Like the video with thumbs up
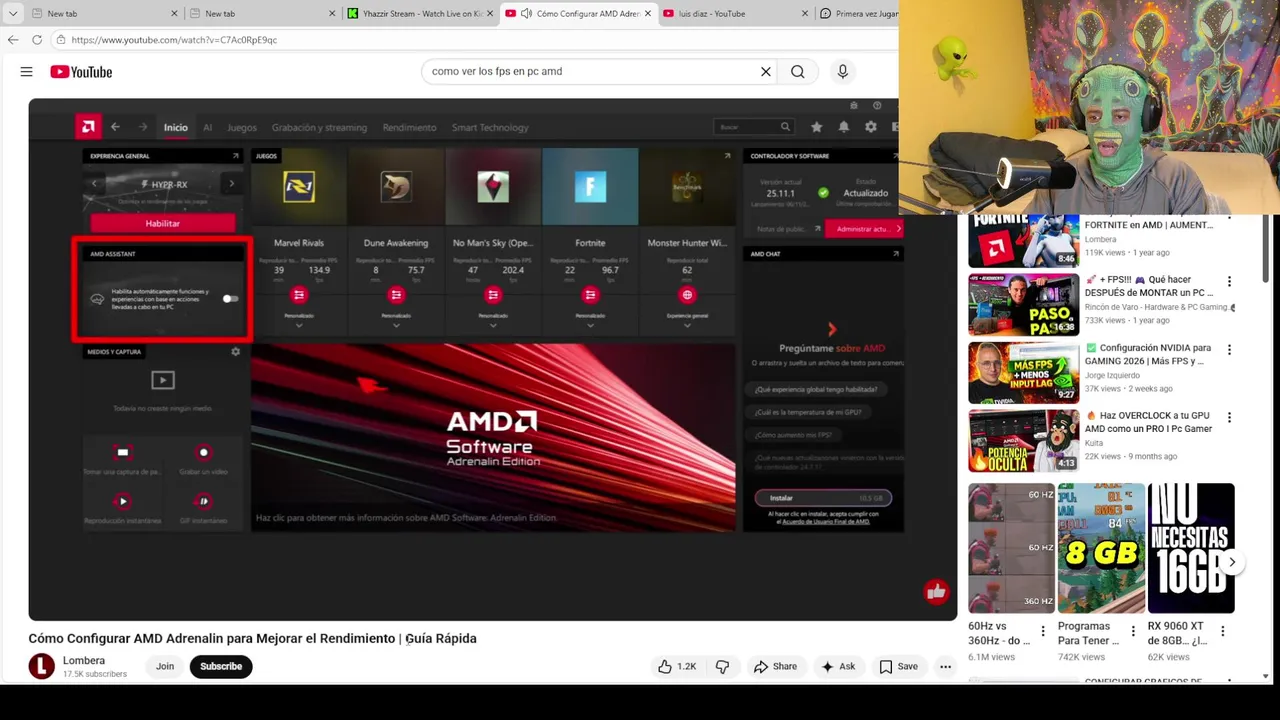The image size is (1280, 720). pyautogui.click(x=676, y=667)
